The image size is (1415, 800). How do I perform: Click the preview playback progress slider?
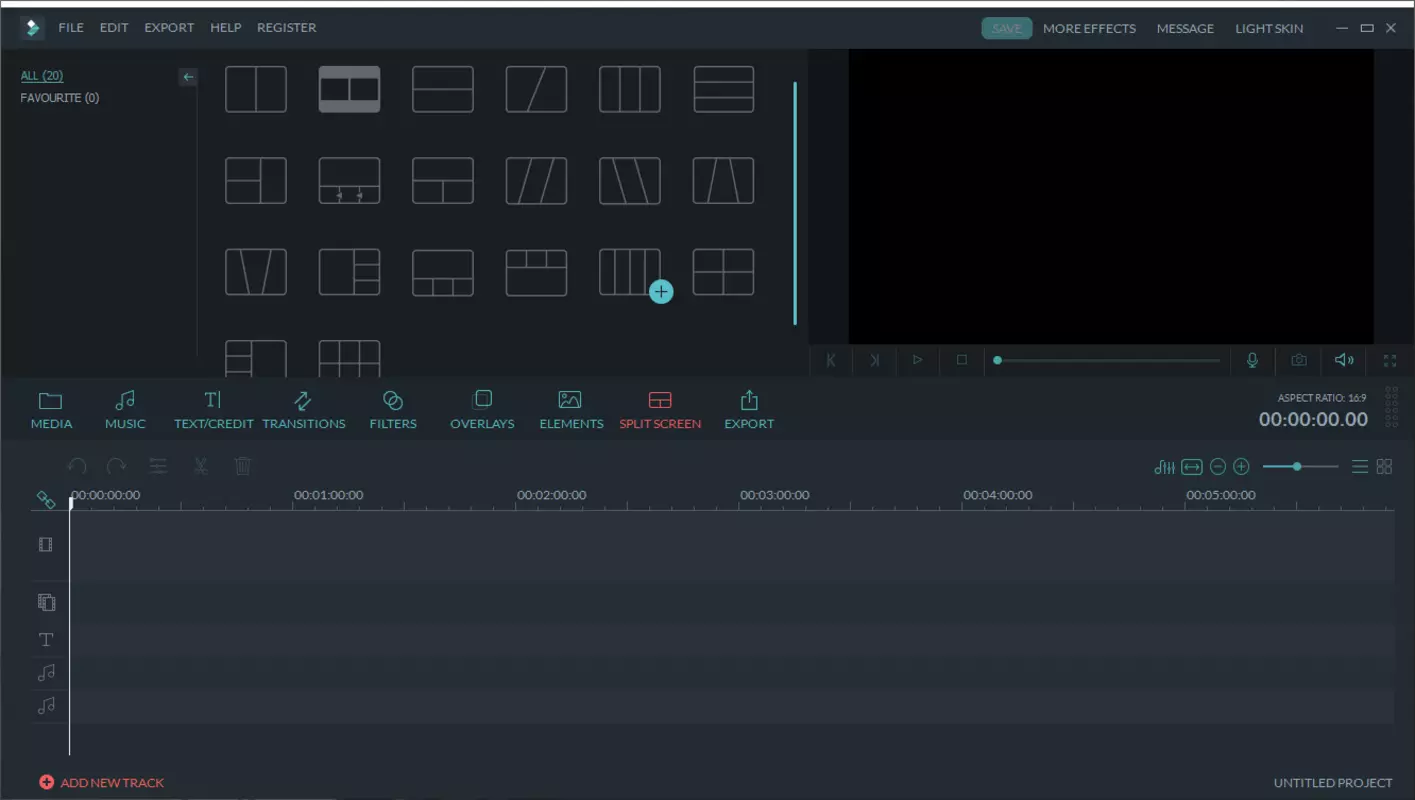click(x=1107, y=360)
